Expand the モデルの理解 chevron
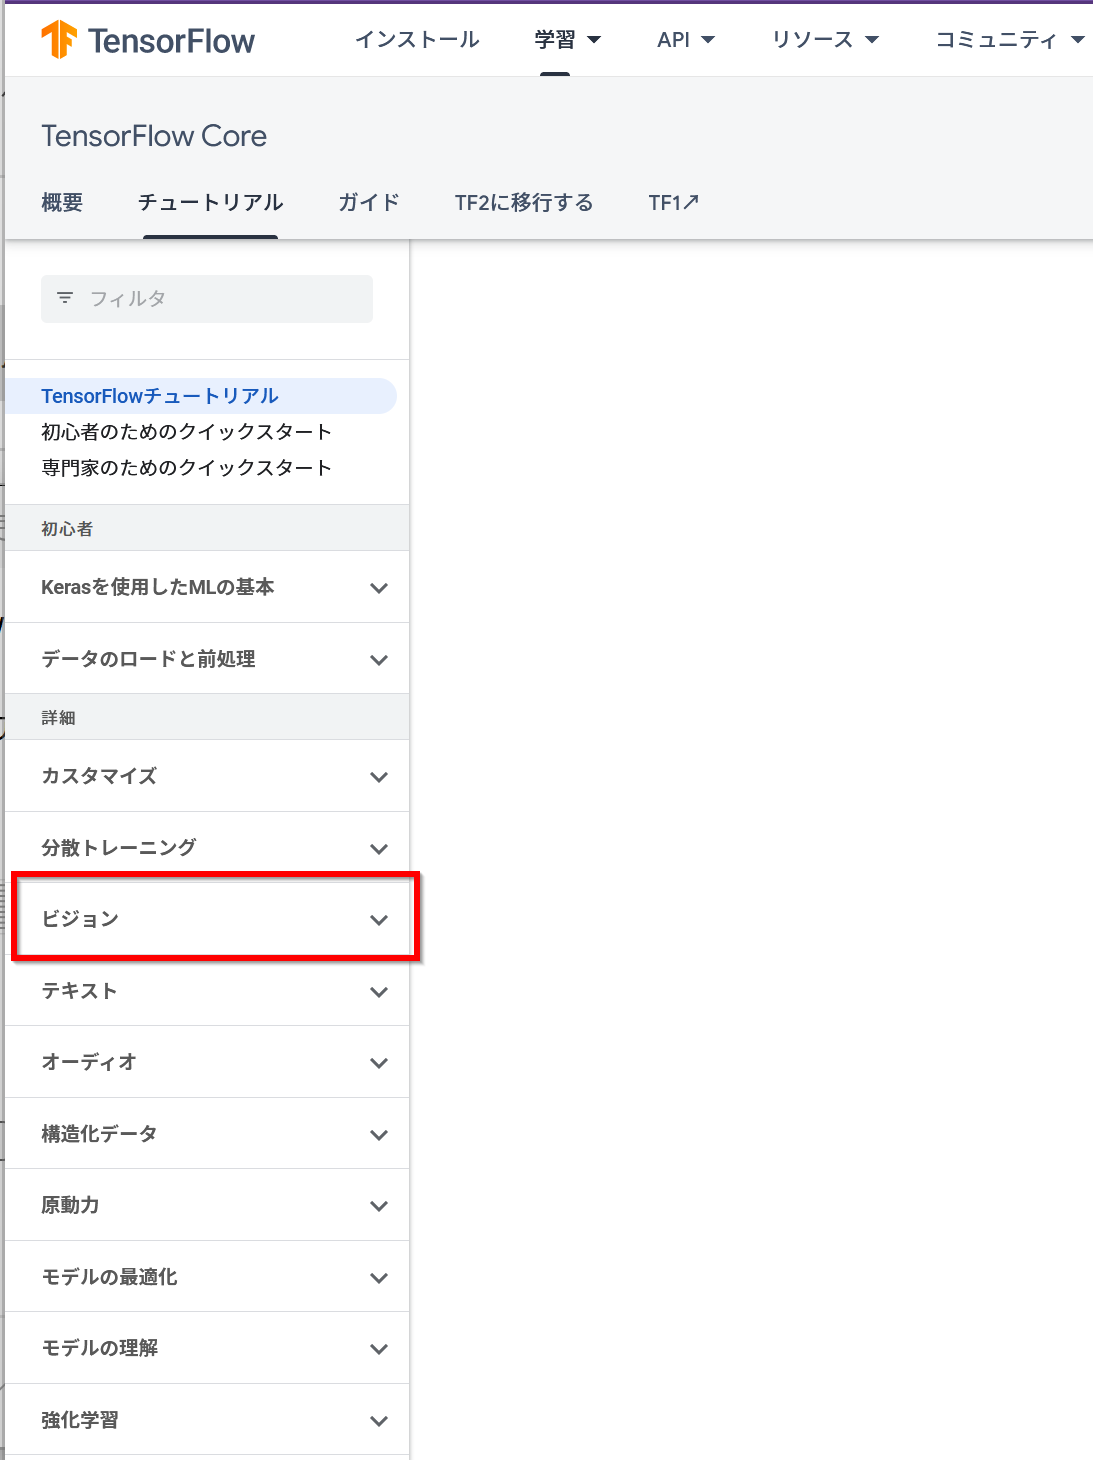 [378, 1349]
